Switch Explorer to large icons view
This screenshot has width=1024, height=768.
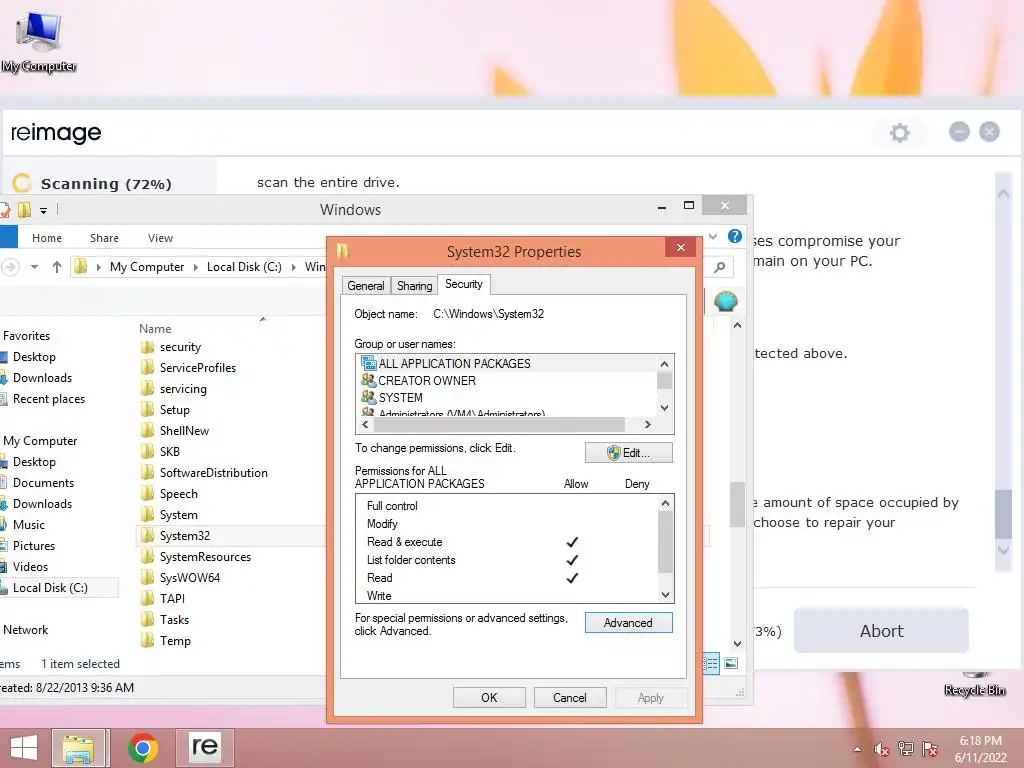pos(731,664)
